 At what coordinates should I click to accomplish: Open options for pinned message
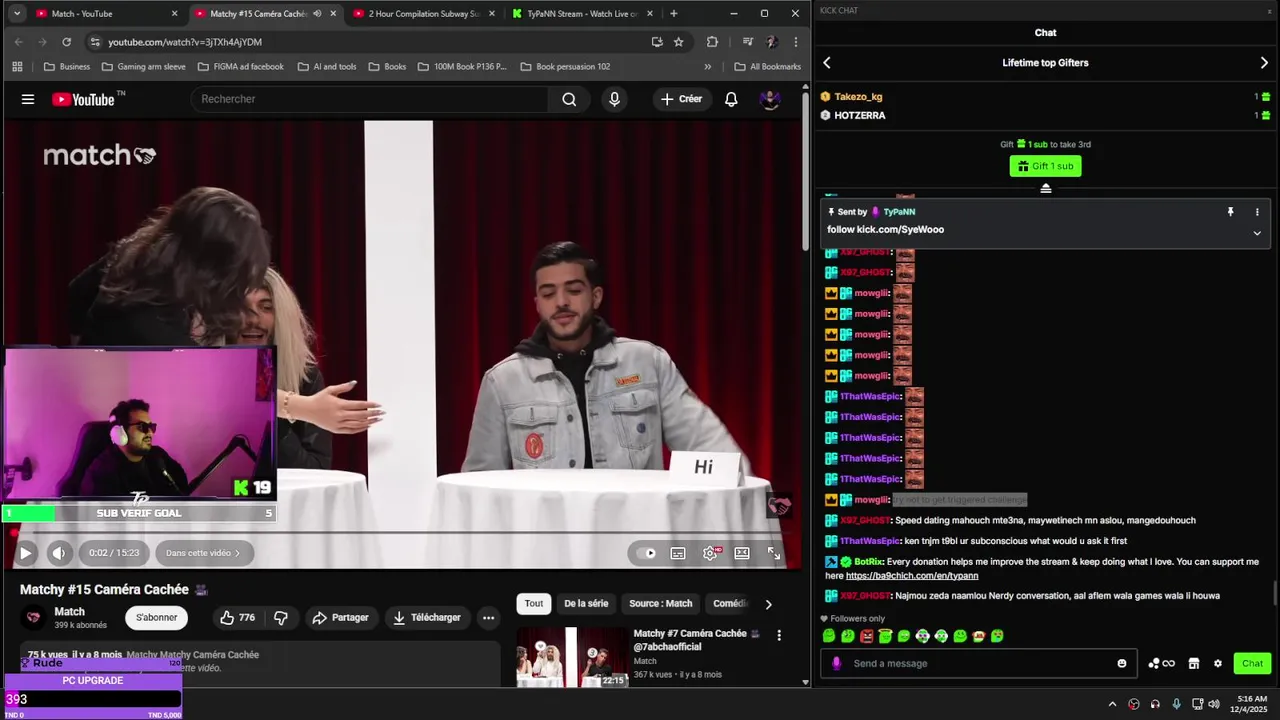coord(1257,212)
